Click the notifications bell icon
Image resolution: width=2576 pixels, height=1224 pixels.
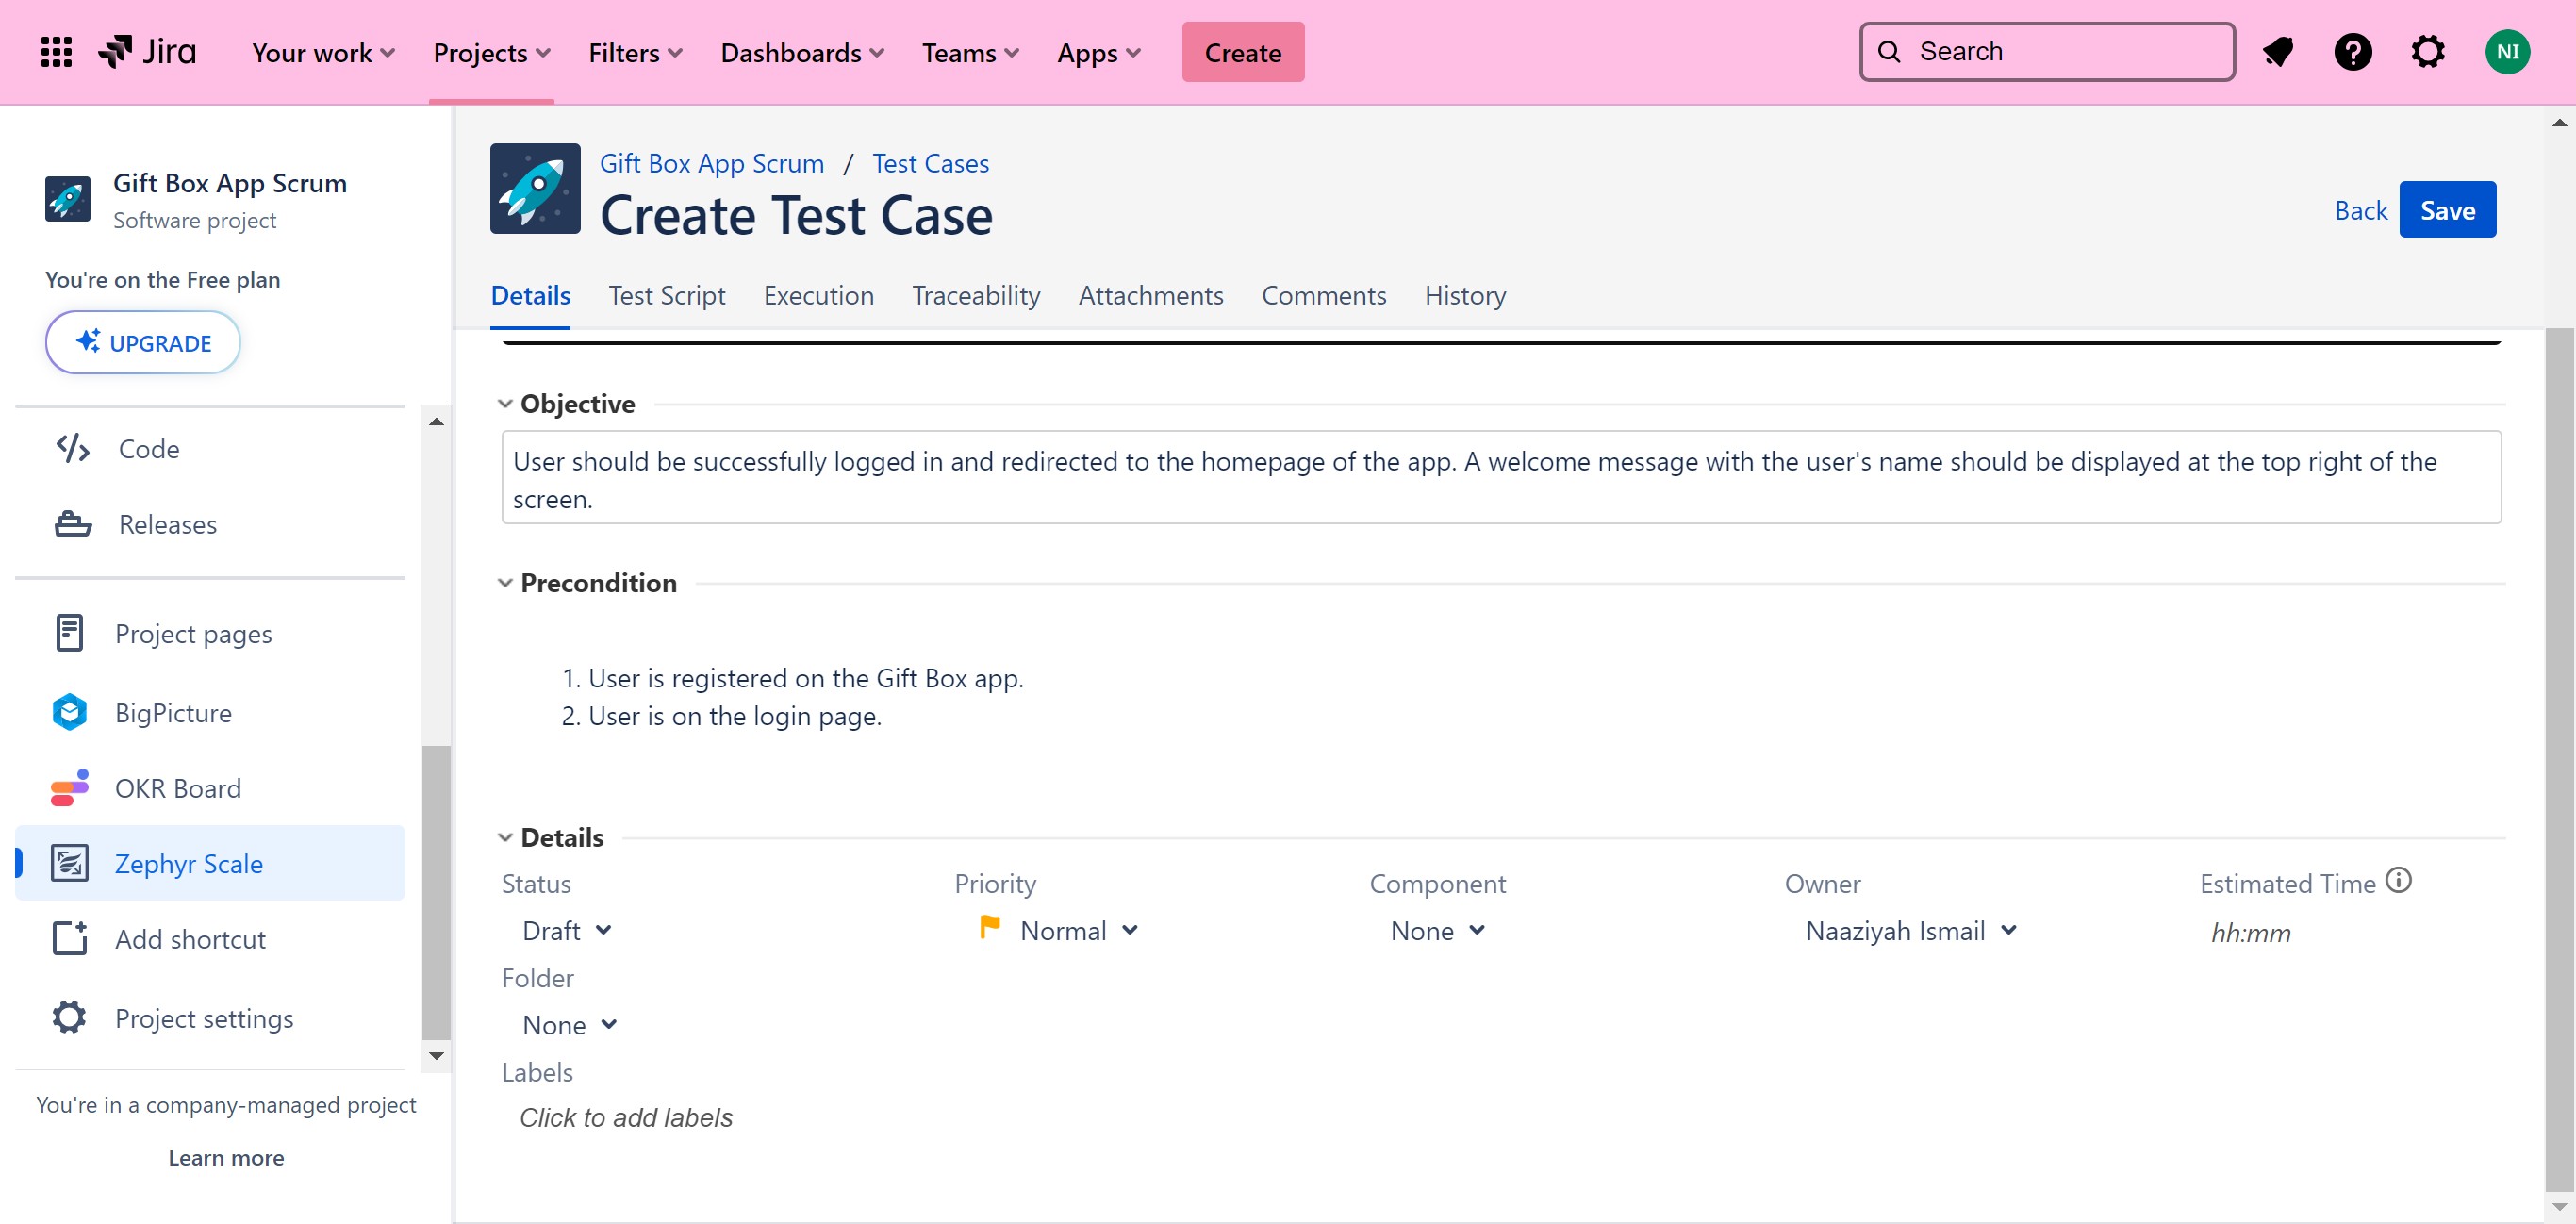[2278, 52]
